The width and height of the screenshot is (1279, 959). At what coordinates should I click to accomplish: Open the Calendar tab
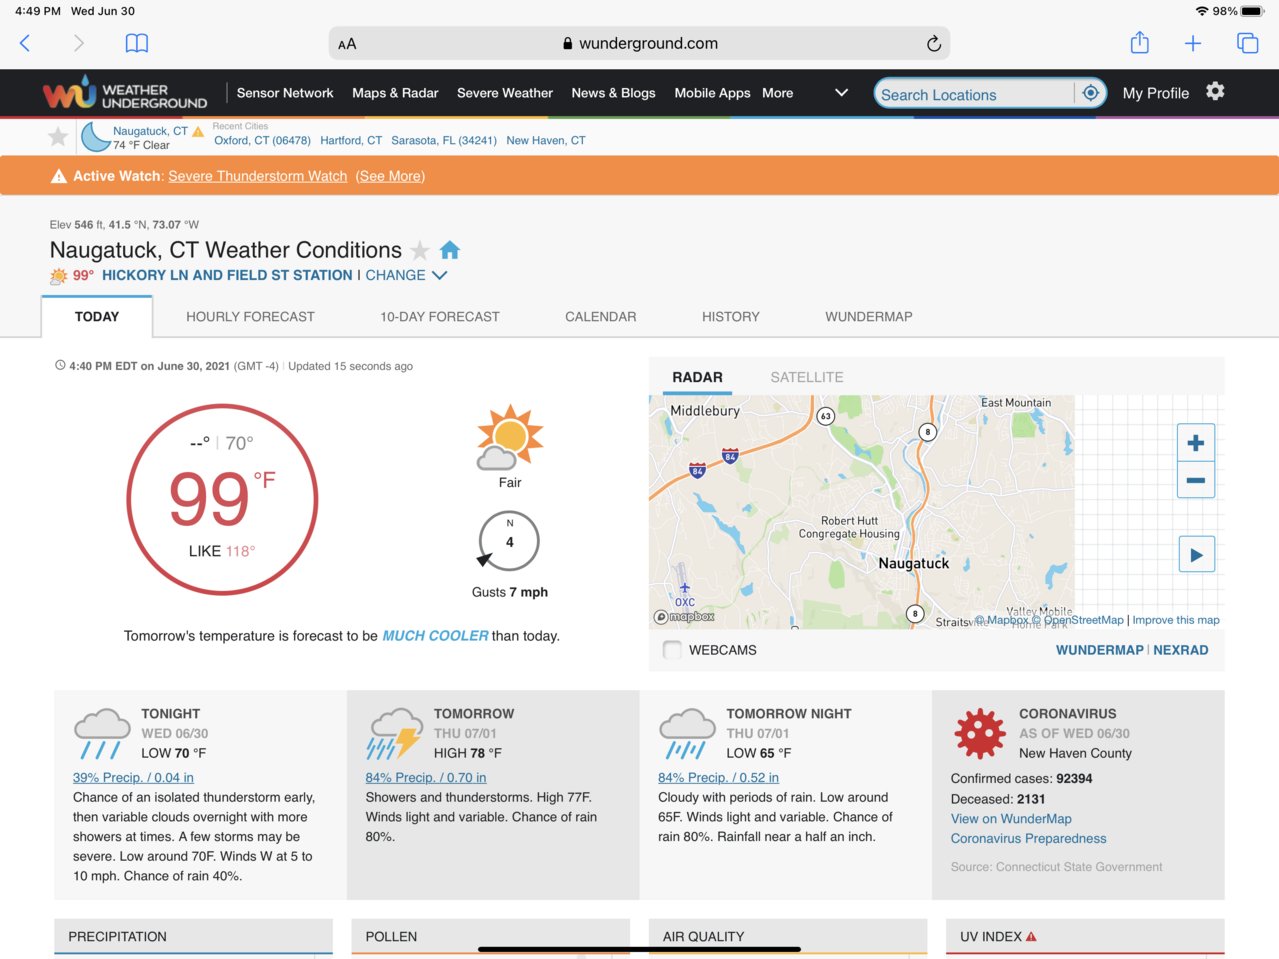click(x=600, y=317)
